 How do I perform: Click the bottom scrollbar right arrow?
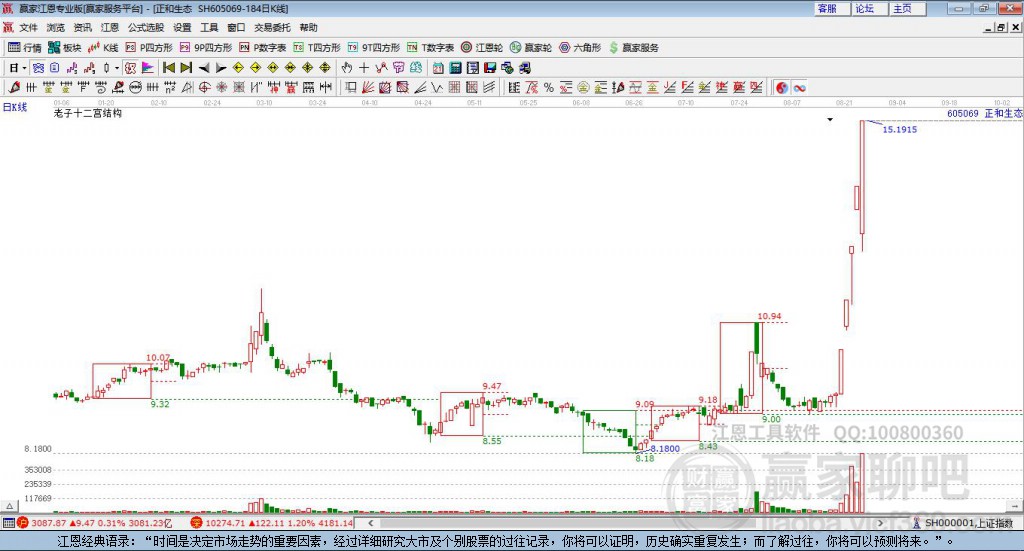(x=880, y=523)
